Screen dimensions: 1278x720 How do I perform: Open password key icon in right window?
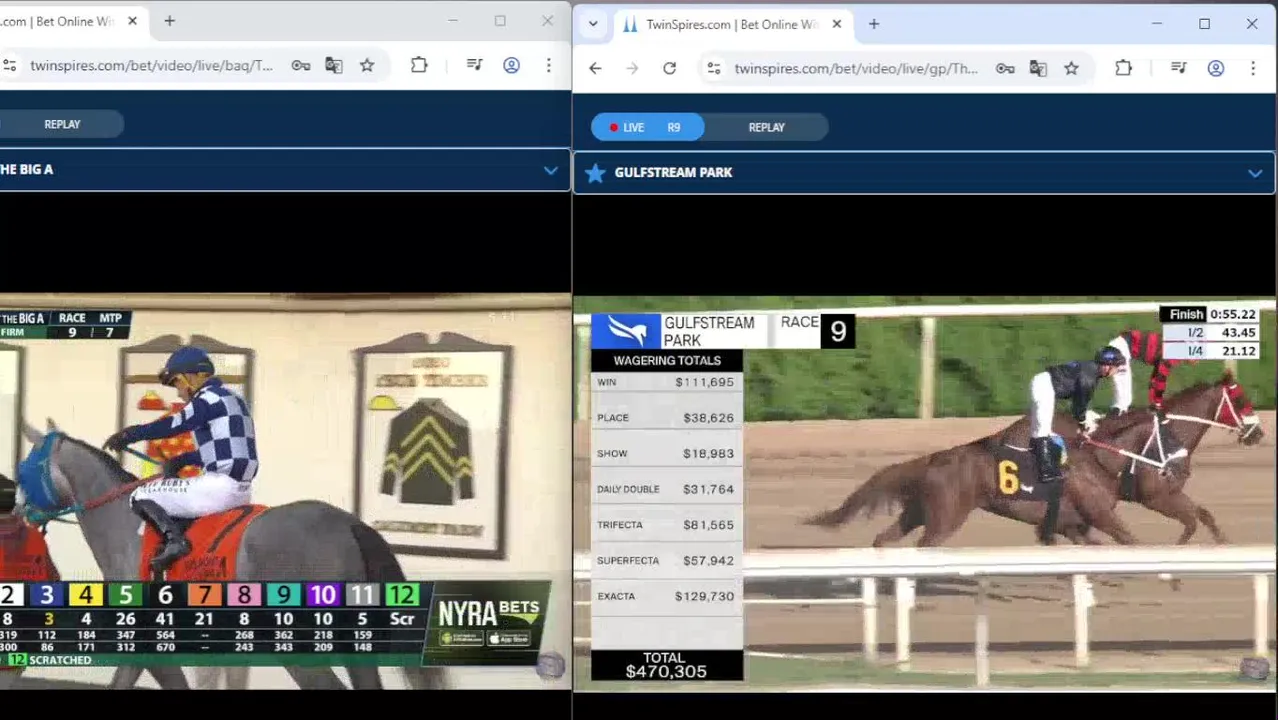[1005, 68]
